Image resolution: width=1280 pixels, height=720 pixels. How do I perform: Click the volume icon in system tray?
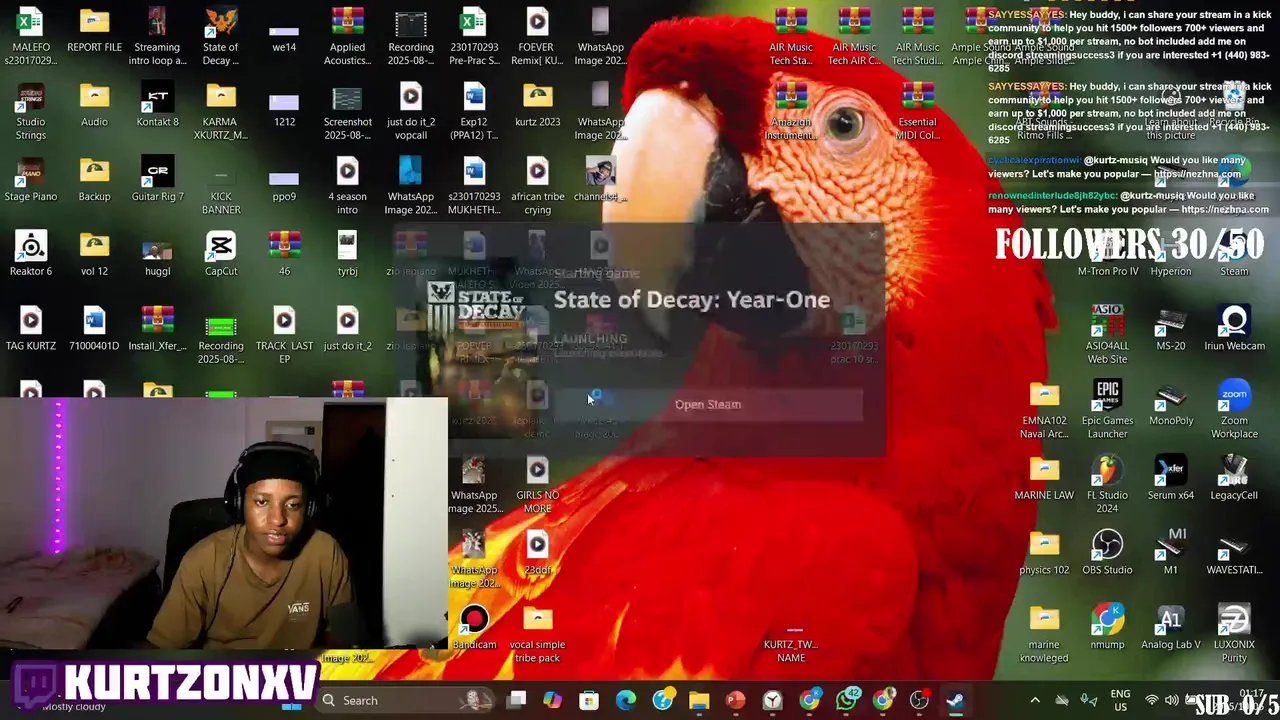coord(1172,700)
